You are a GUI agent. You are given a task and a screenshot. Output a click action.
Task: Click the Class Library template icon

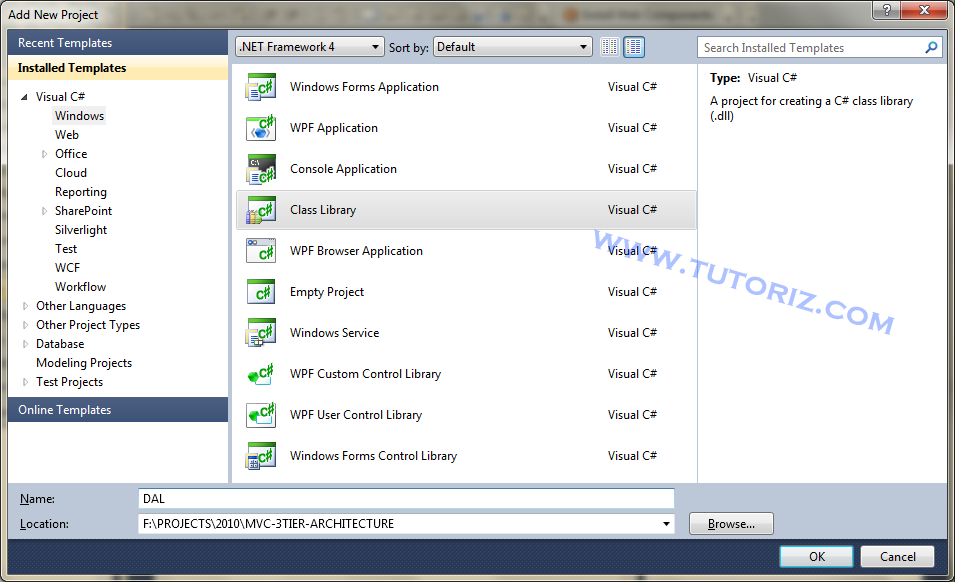pyautogui.click(x=261, y=210)
